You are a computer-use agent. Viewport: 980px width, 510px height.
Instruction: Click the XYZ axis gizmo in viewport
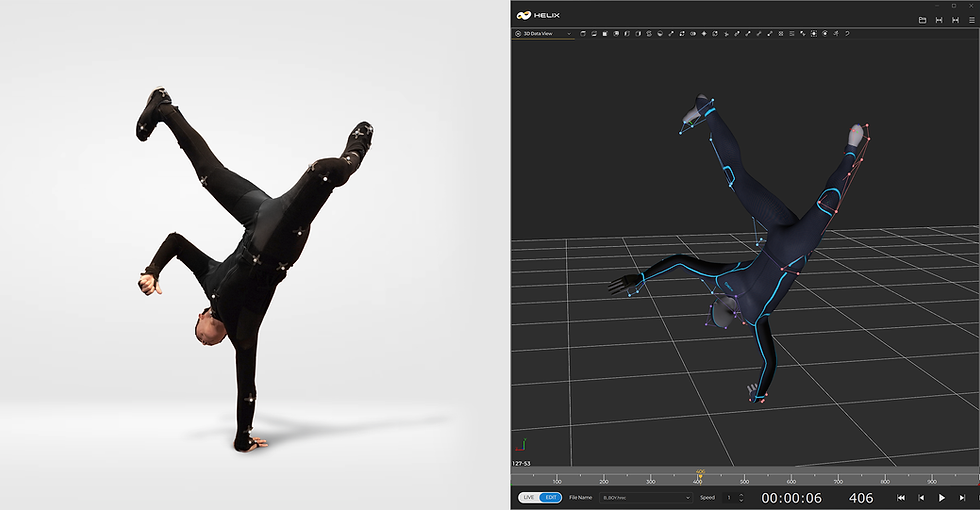(x=521, y=444)
